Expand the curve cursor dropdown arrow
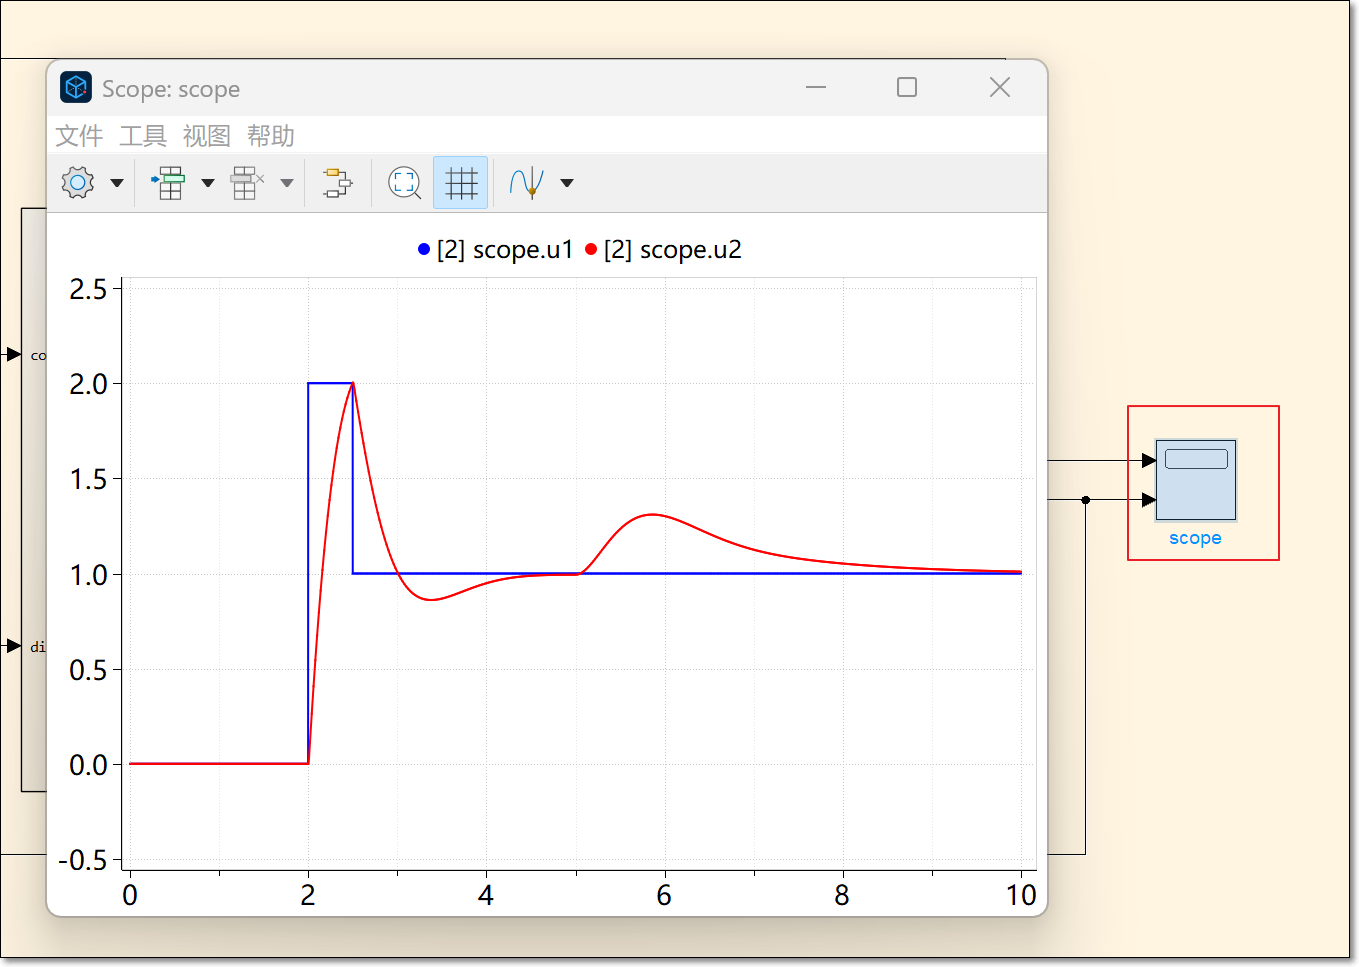1359x967 pixels. coord(567,183)
